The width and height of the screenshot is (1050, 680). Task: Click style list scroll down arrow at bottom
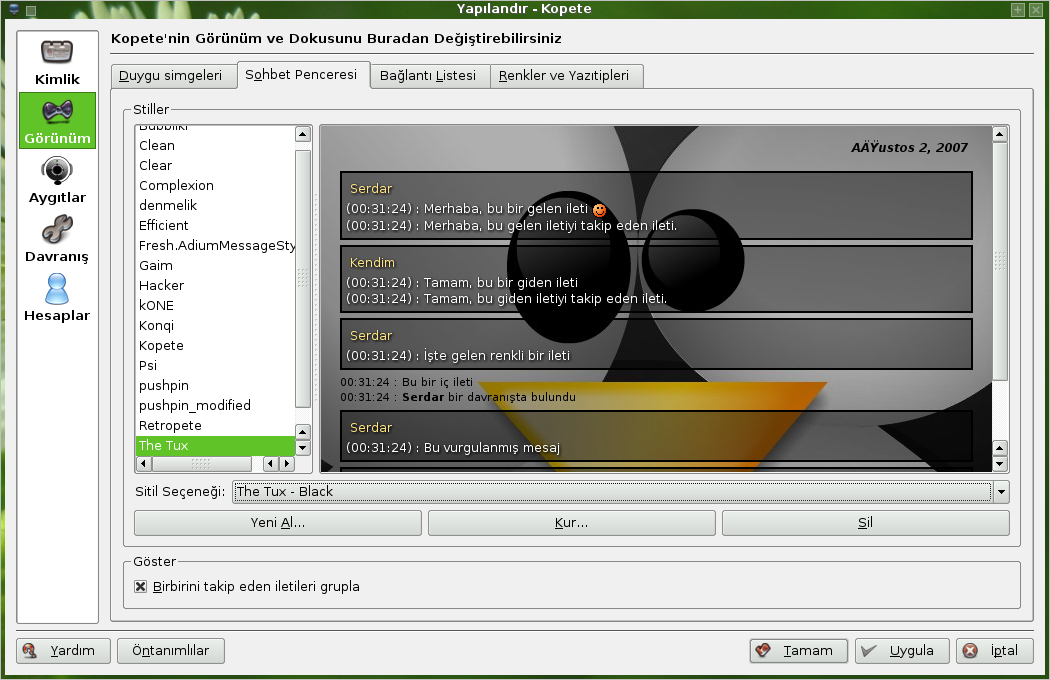tap(303, 448)
